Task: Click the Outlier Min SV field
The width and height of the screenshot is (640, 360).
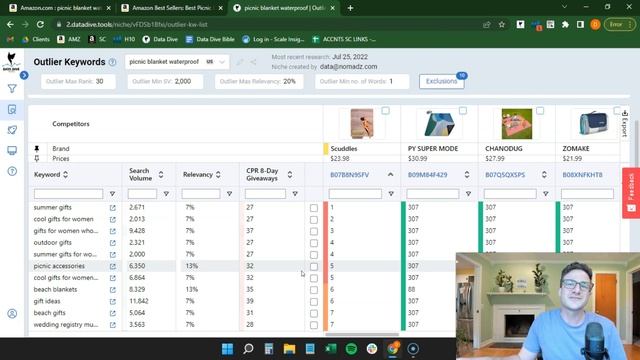Action: coord(165,81)
